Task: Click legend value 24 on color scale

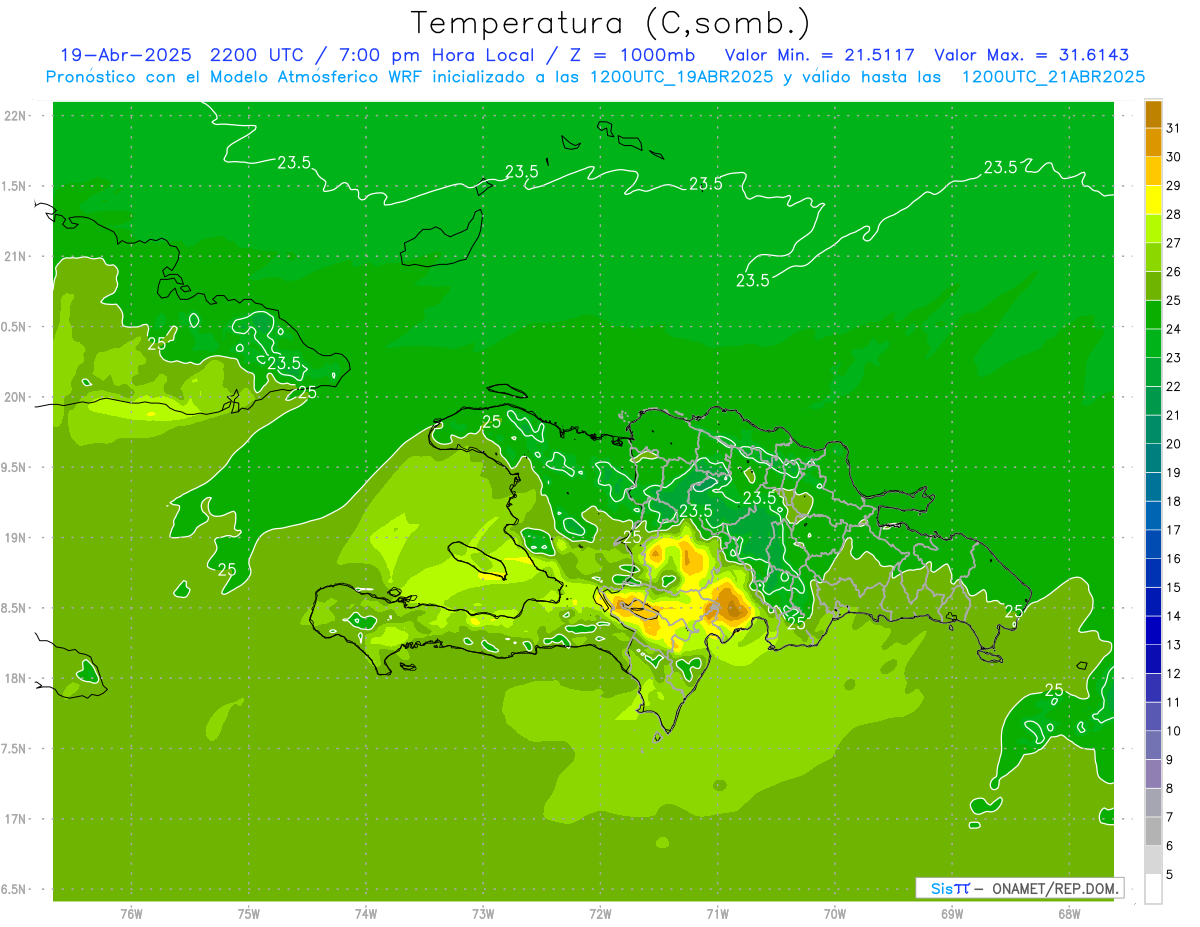Action: click(1173, 329)
